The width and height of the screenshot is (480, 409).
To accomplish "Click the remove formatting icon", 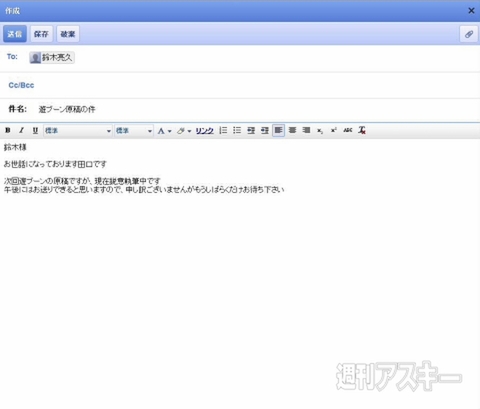I will pyautogui.click(x=362, y=130).
